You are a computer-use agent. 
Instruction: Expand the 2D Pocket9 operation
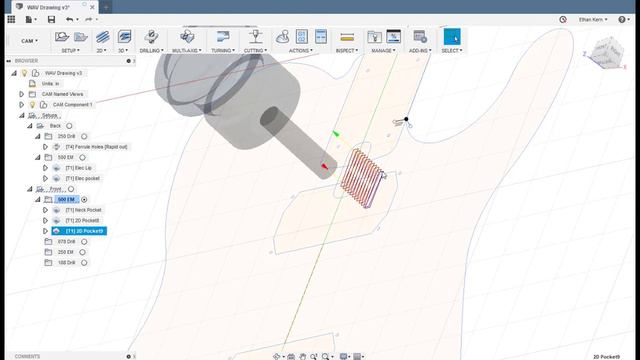click(45, 231)
